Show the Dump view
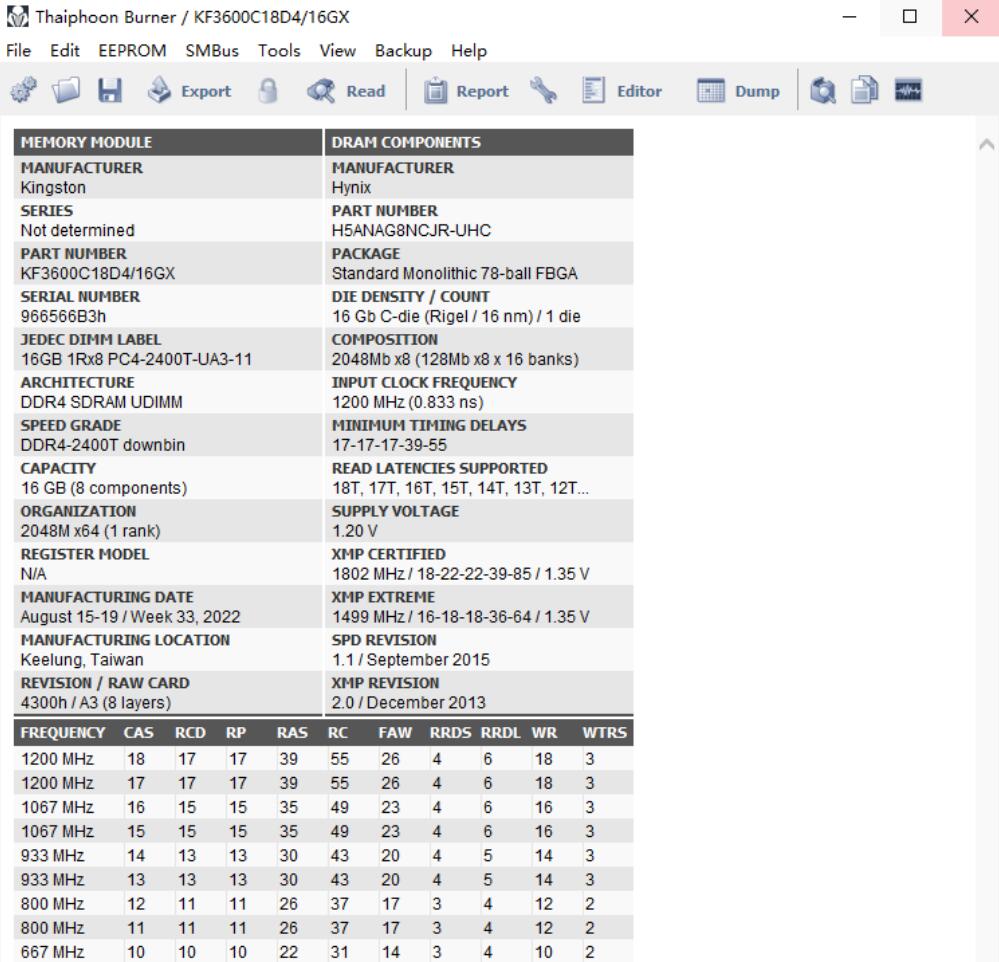999x962 pixels. tap(738, 91)
